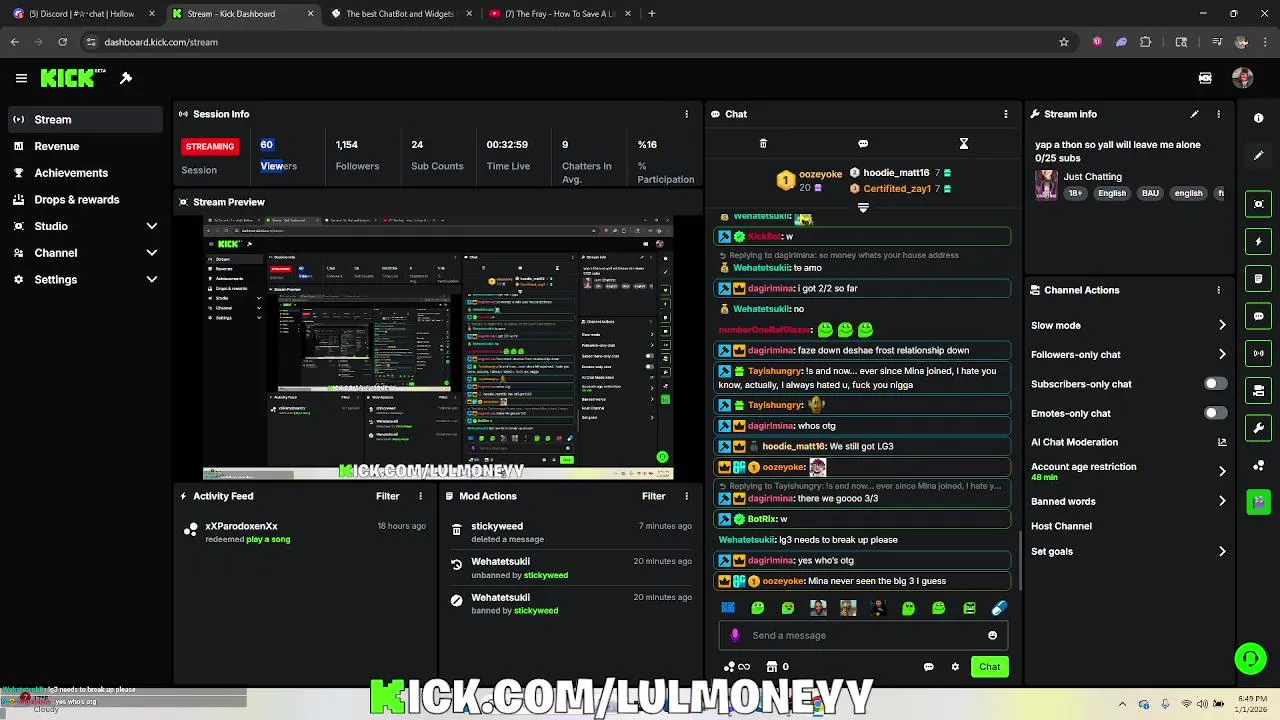
Task: Open Activity Feed three-dot menu
Action: pyautogui.click(x=420, y=496)
